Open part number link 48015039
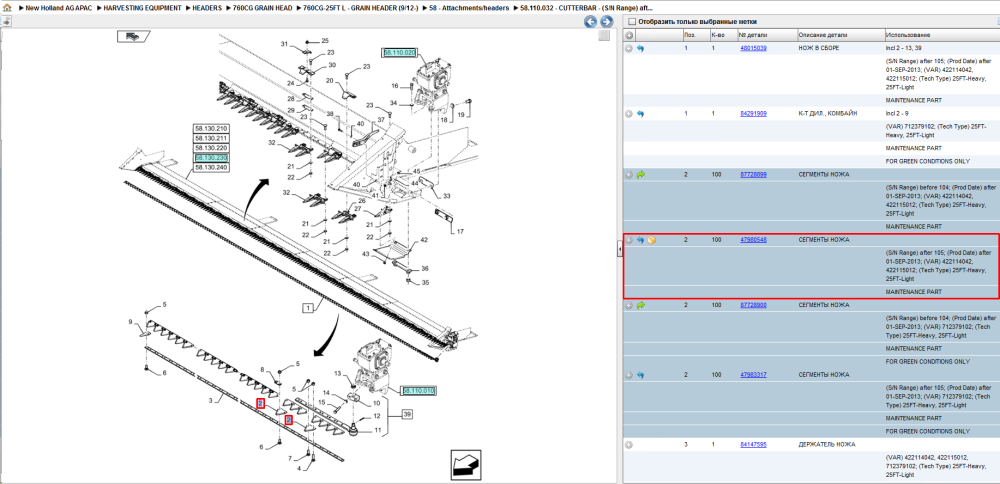1000x484 pixels. click(x=753, y=48)
